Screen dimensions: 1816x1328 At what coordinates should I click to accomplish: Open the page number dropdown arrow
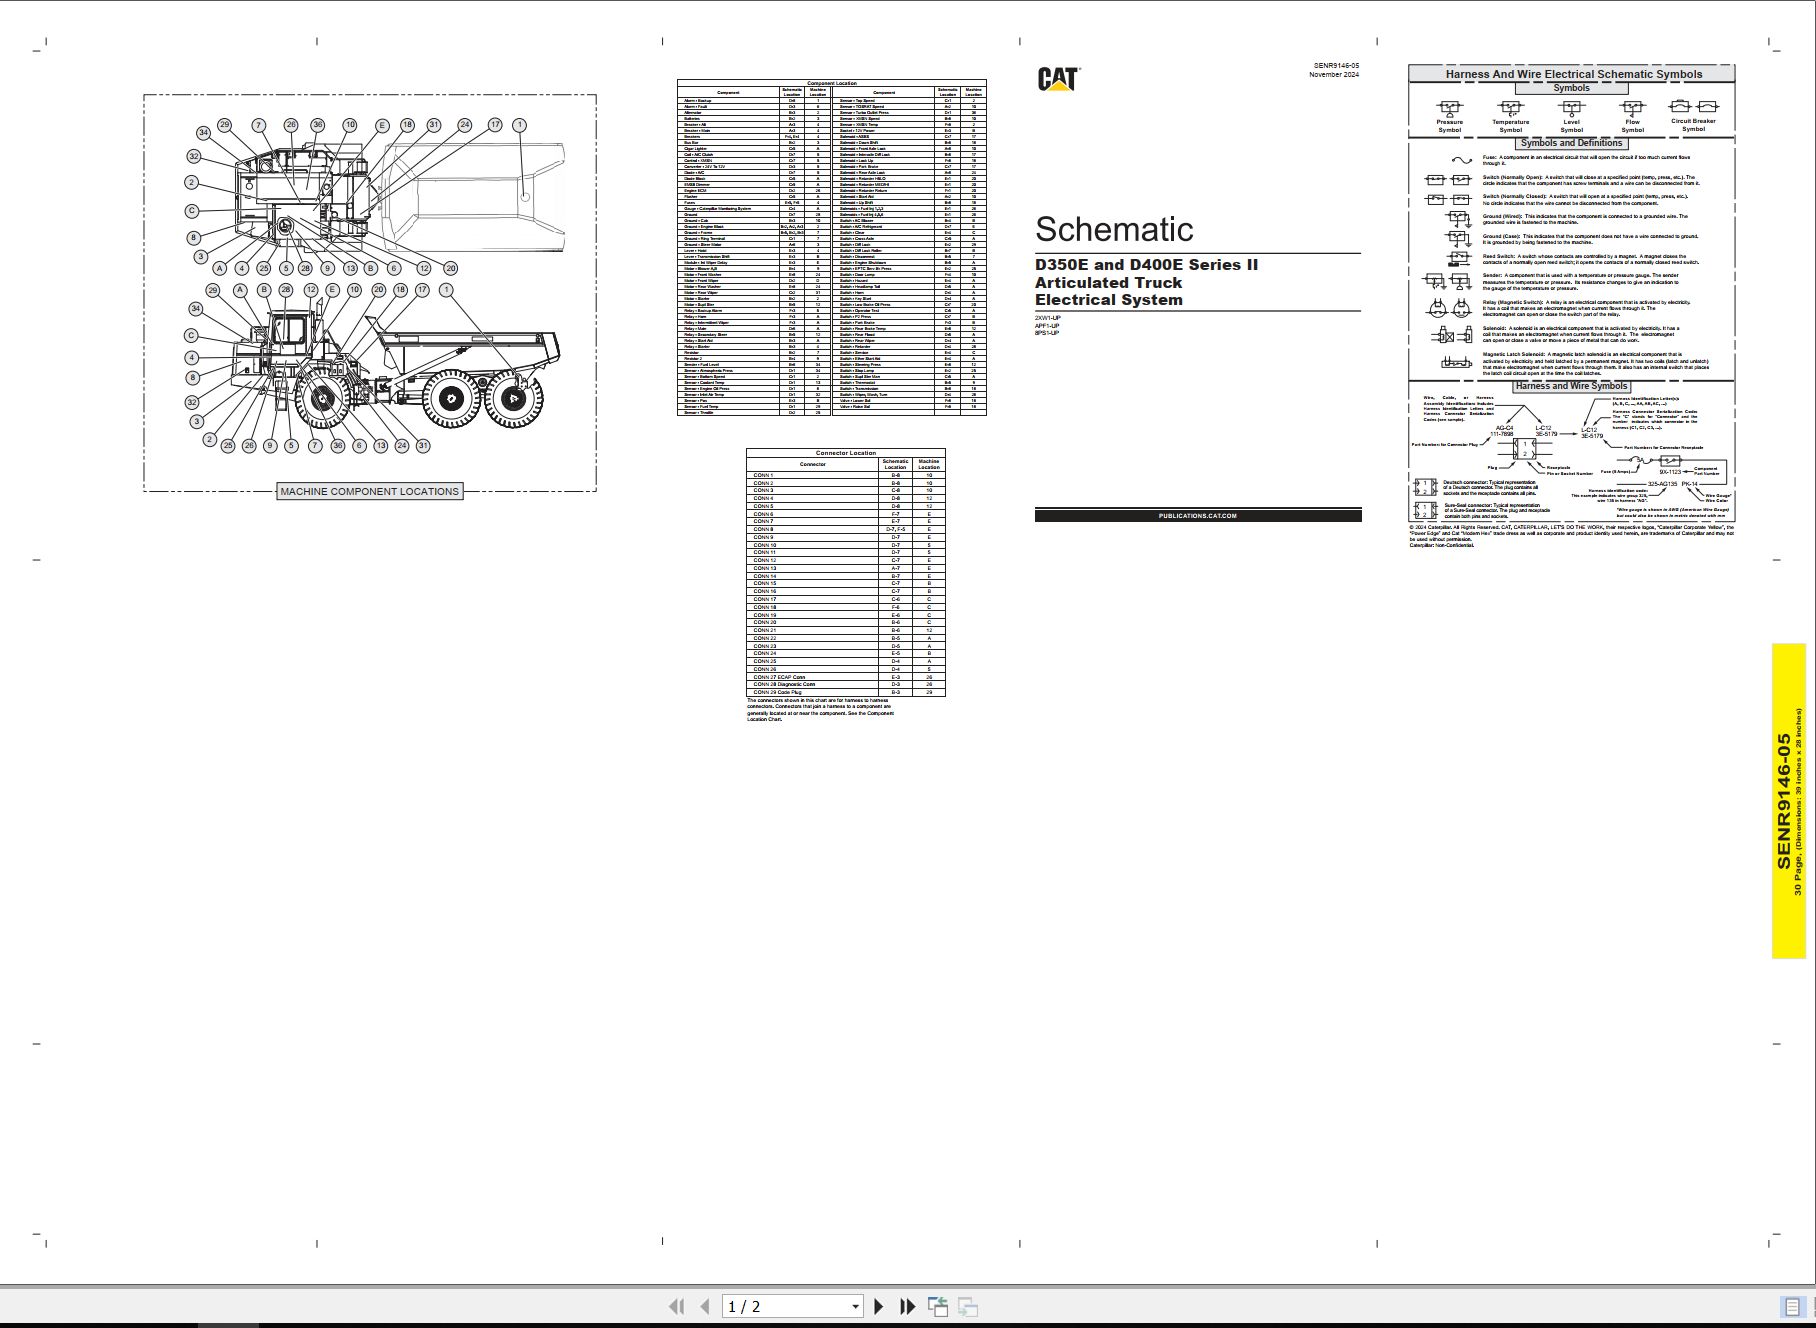pos(855,1307)
